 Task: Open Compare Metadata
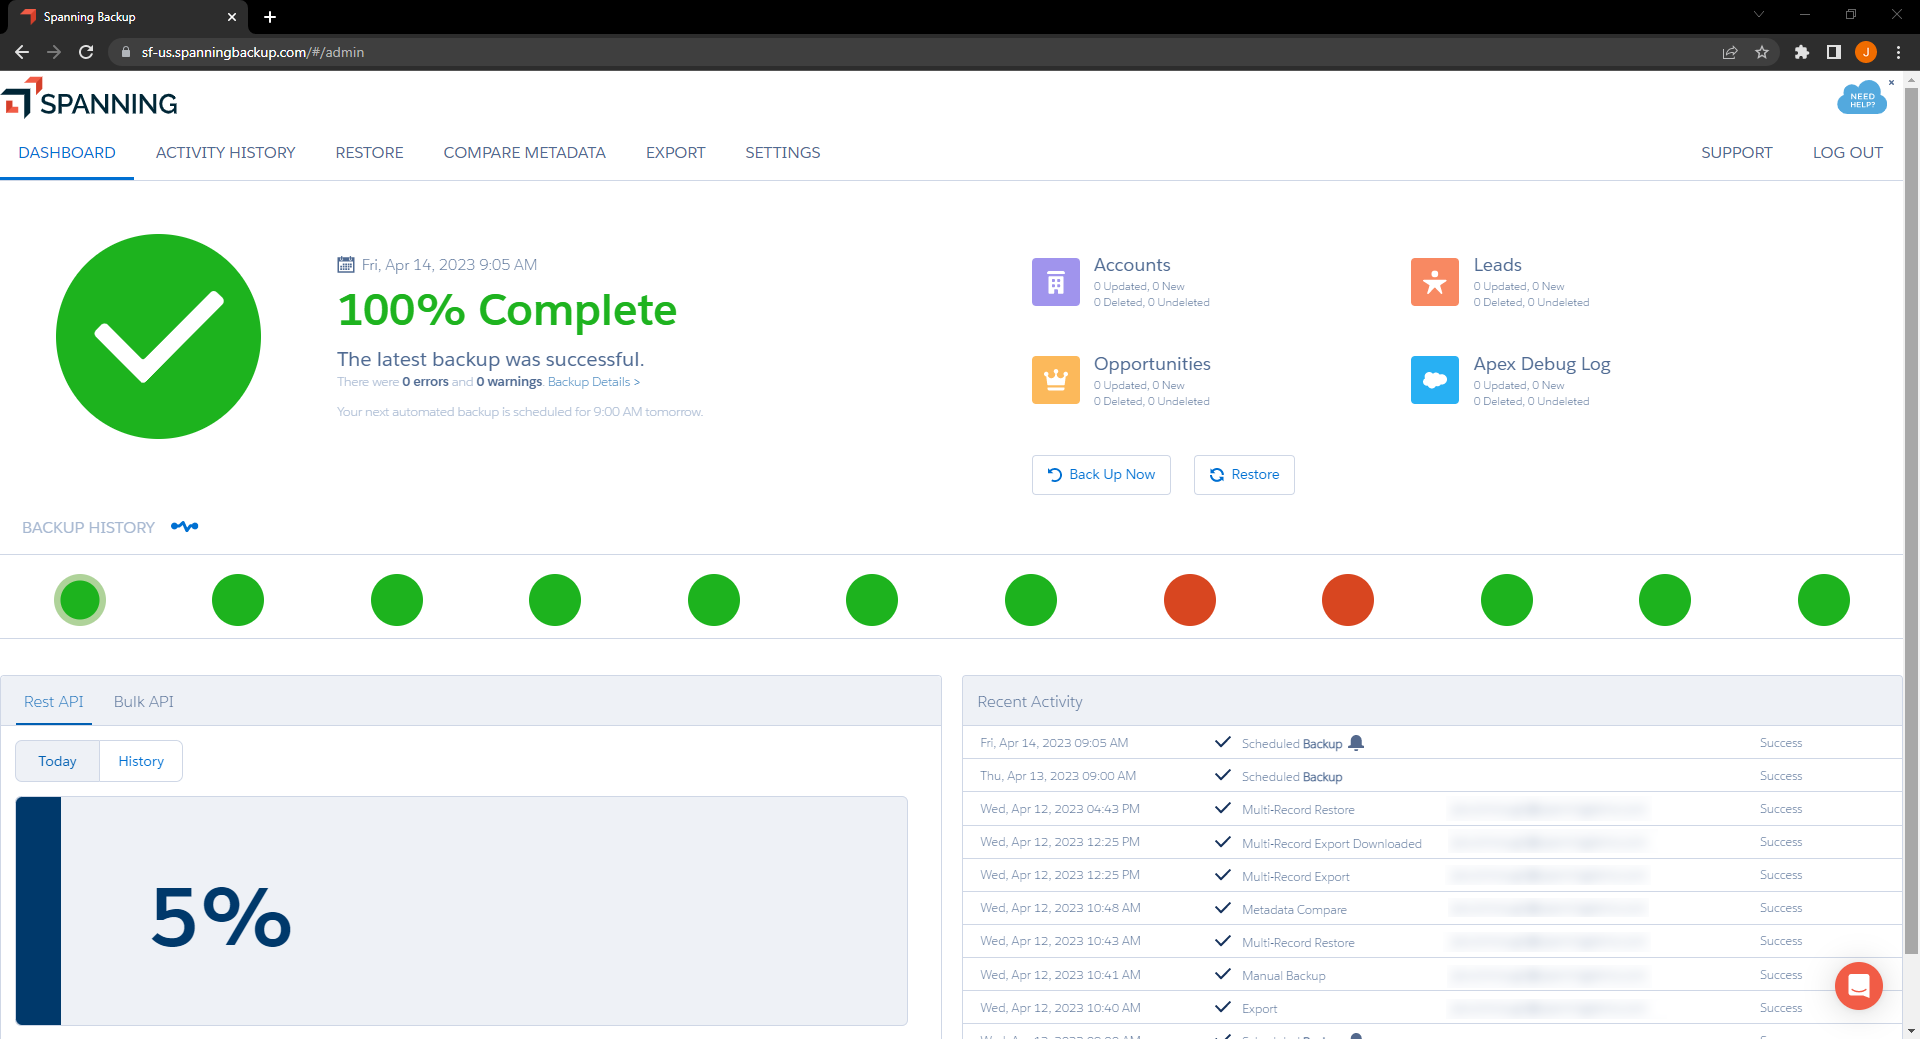pos(524,153)
